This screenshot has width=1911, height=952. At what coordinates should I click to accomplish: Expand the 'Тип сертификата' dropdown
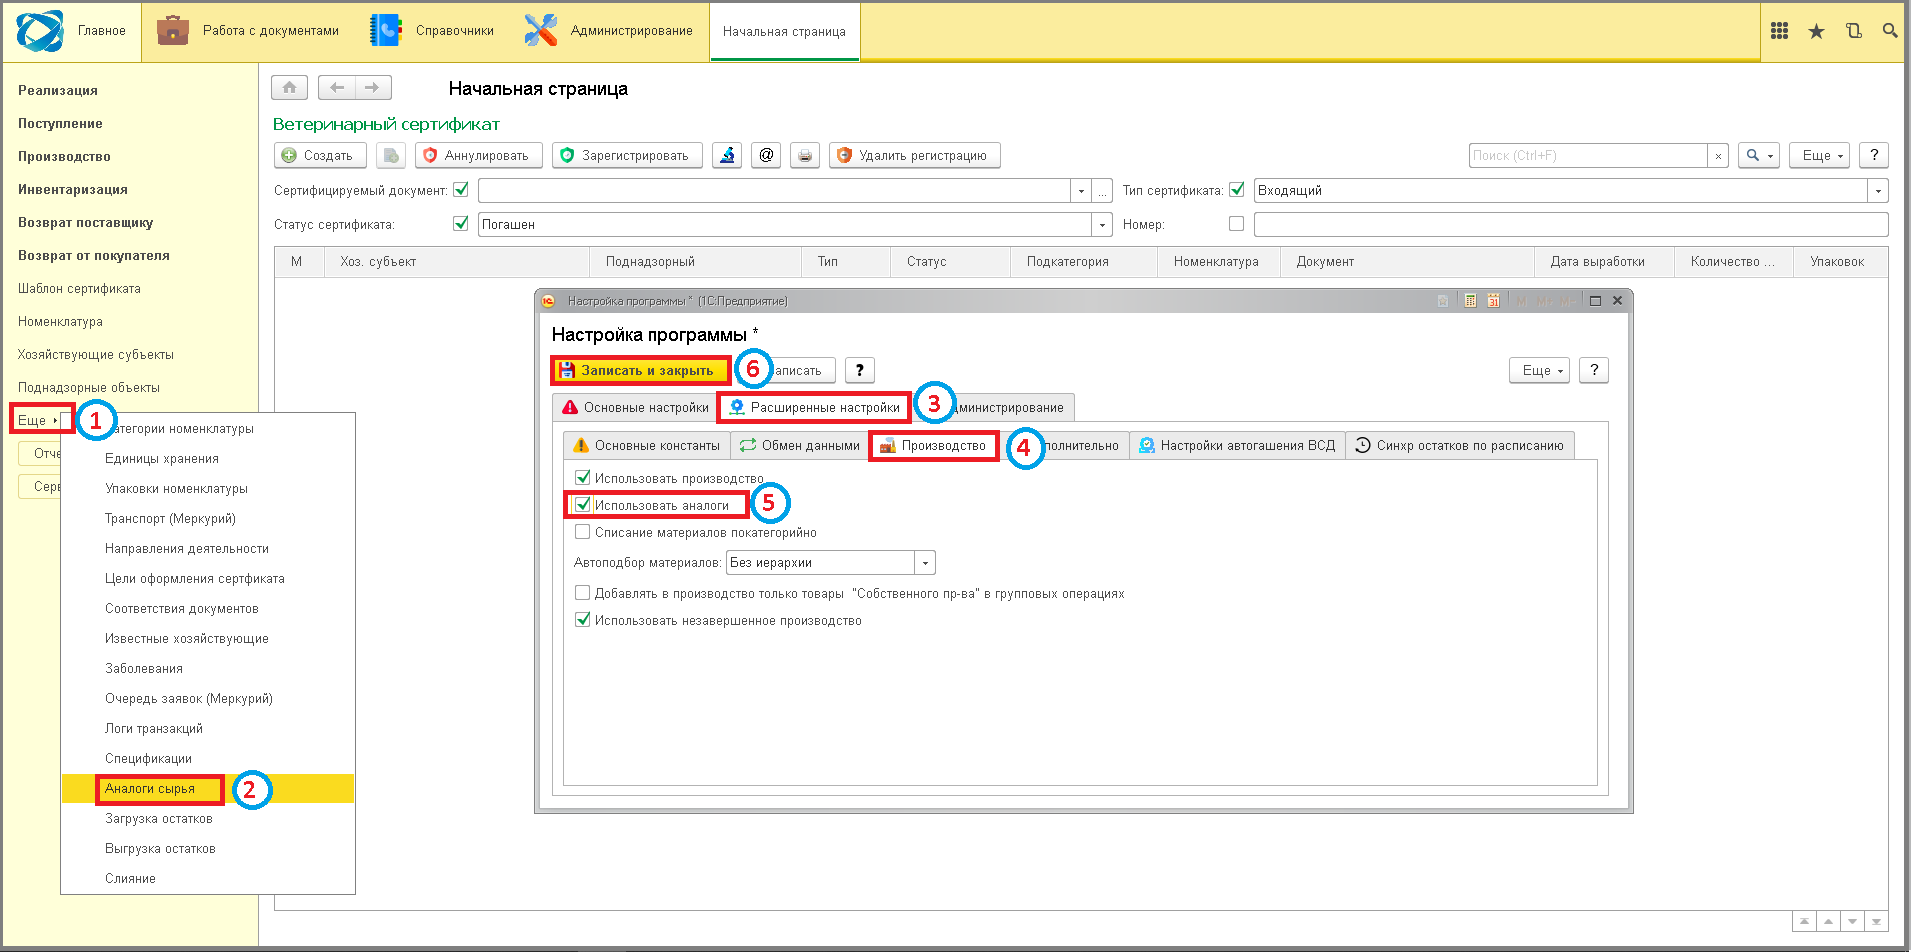pyautogui.click(x=1878, y=191)
